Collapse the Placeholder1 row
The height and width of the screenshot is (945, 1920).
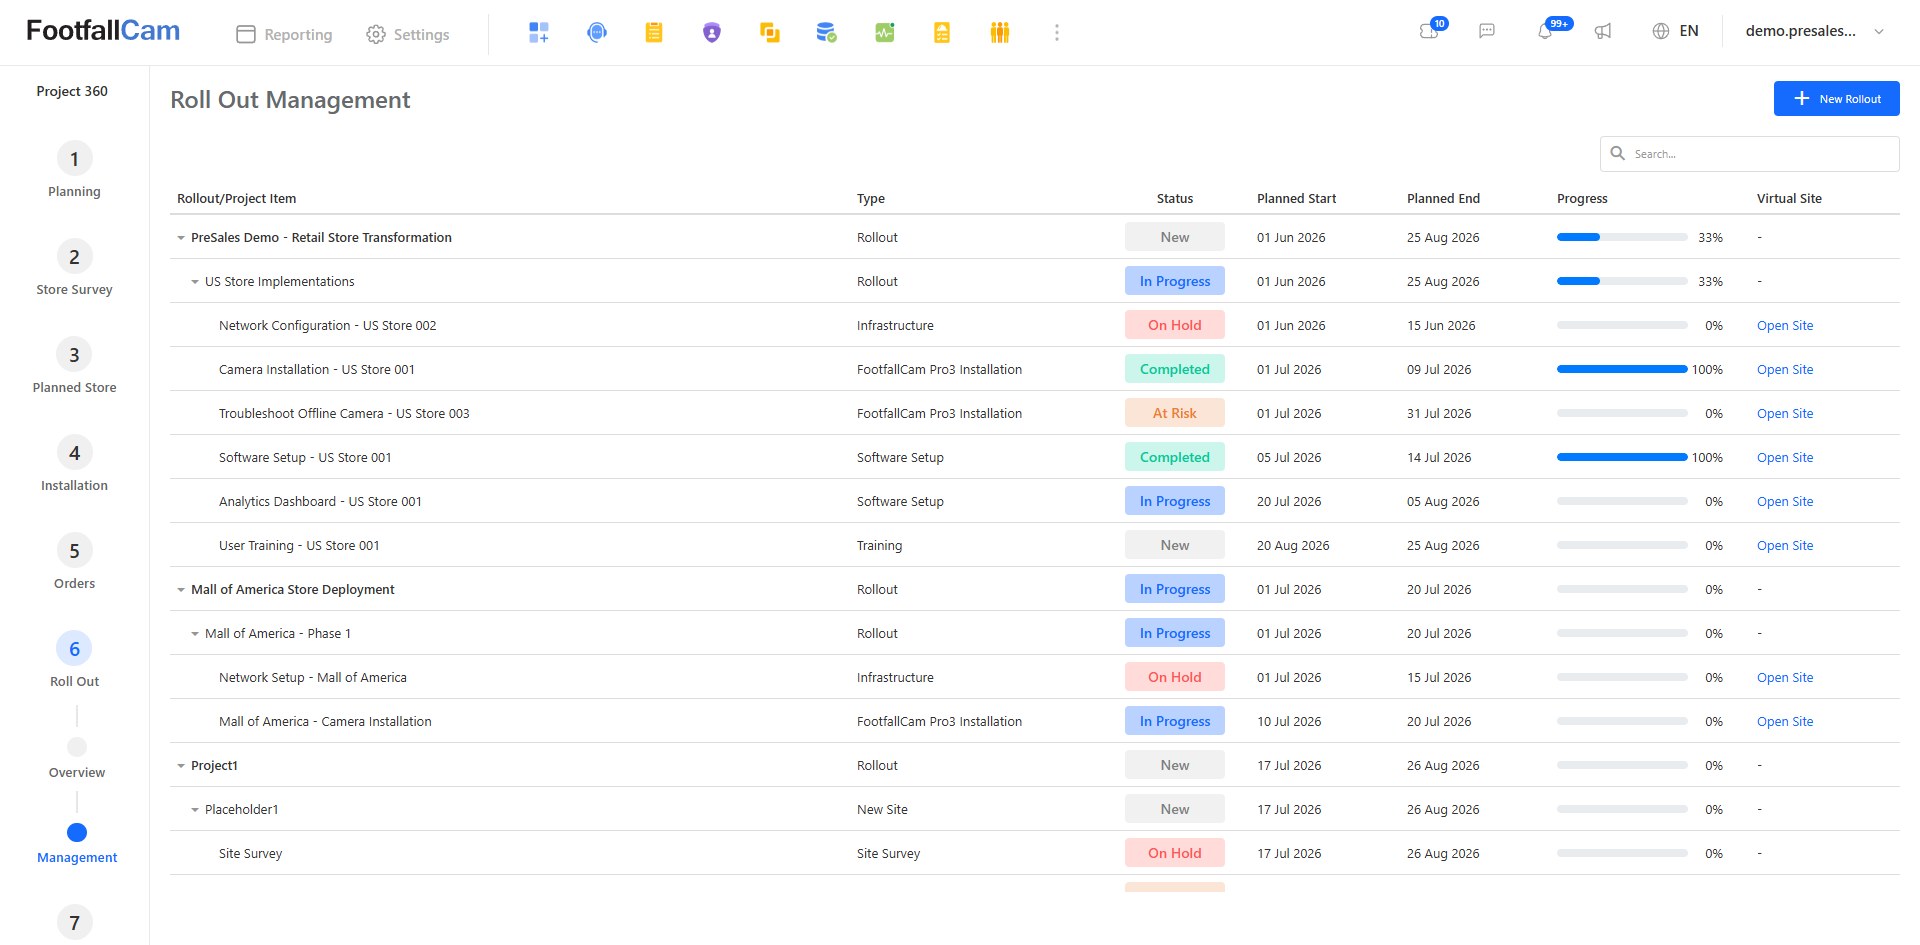click(x=195, y=810)
